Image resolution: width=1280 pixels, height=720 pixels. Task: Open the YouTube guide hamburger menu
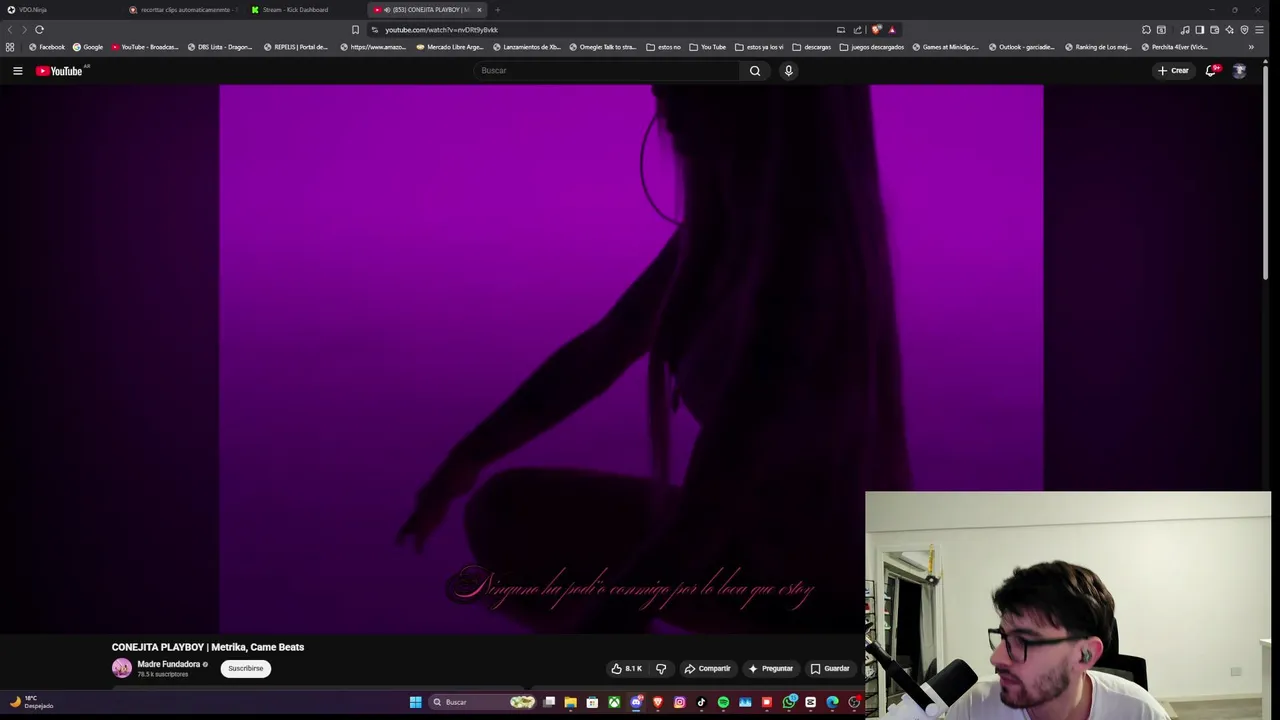[17, 71]
